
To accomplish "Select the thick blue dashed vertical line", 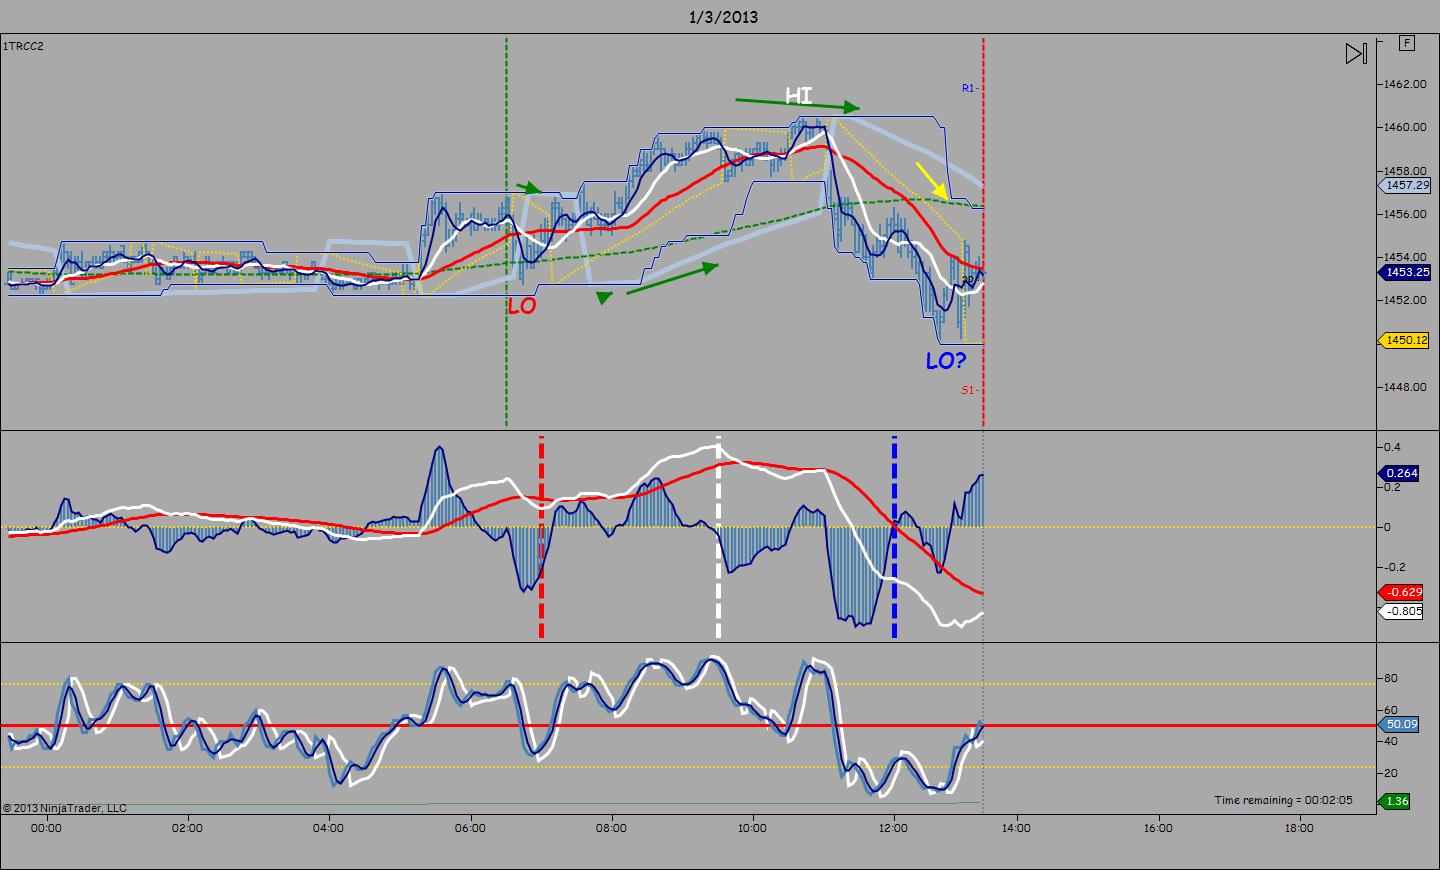I will pos(894,537).
